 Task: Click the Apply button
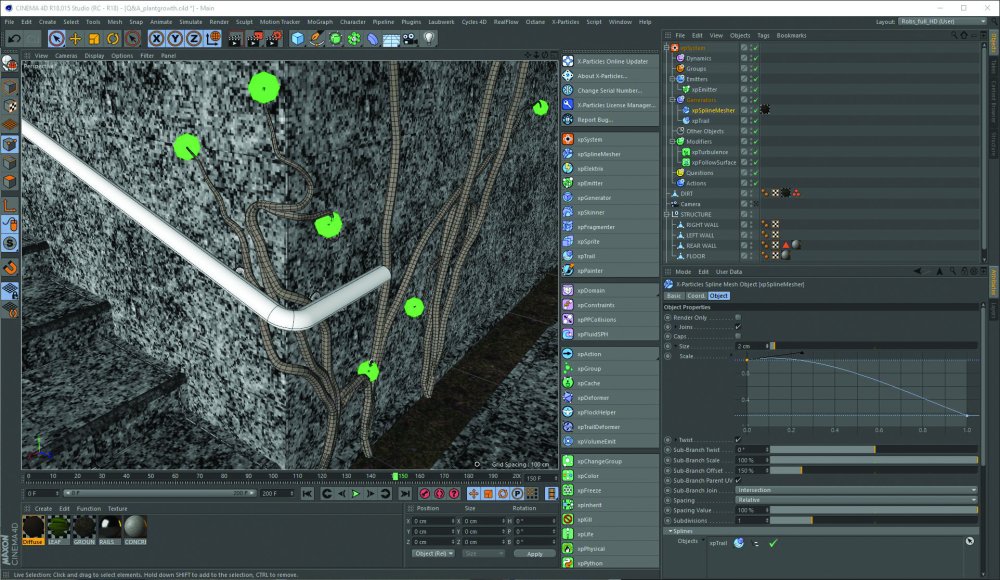click(x=534, y=554)
